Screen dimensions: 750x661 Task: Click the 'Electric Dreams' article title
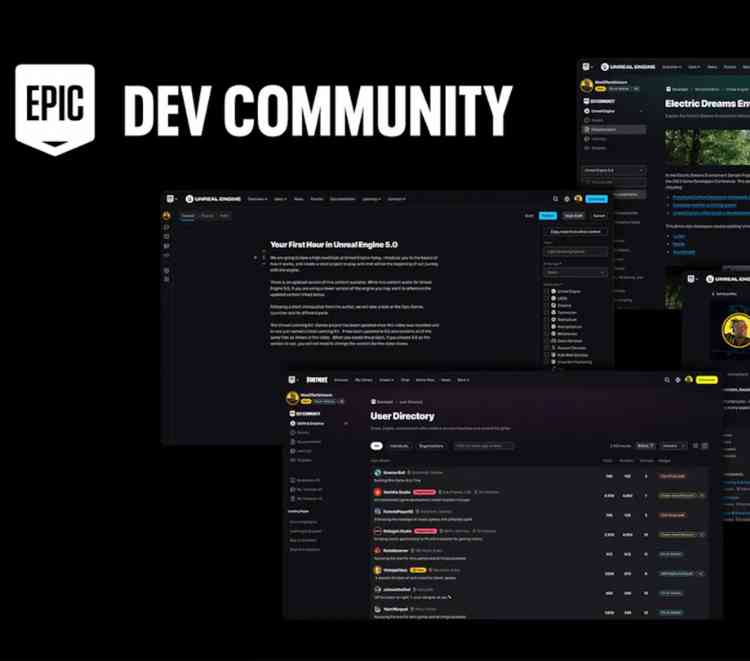coord(707,103)
